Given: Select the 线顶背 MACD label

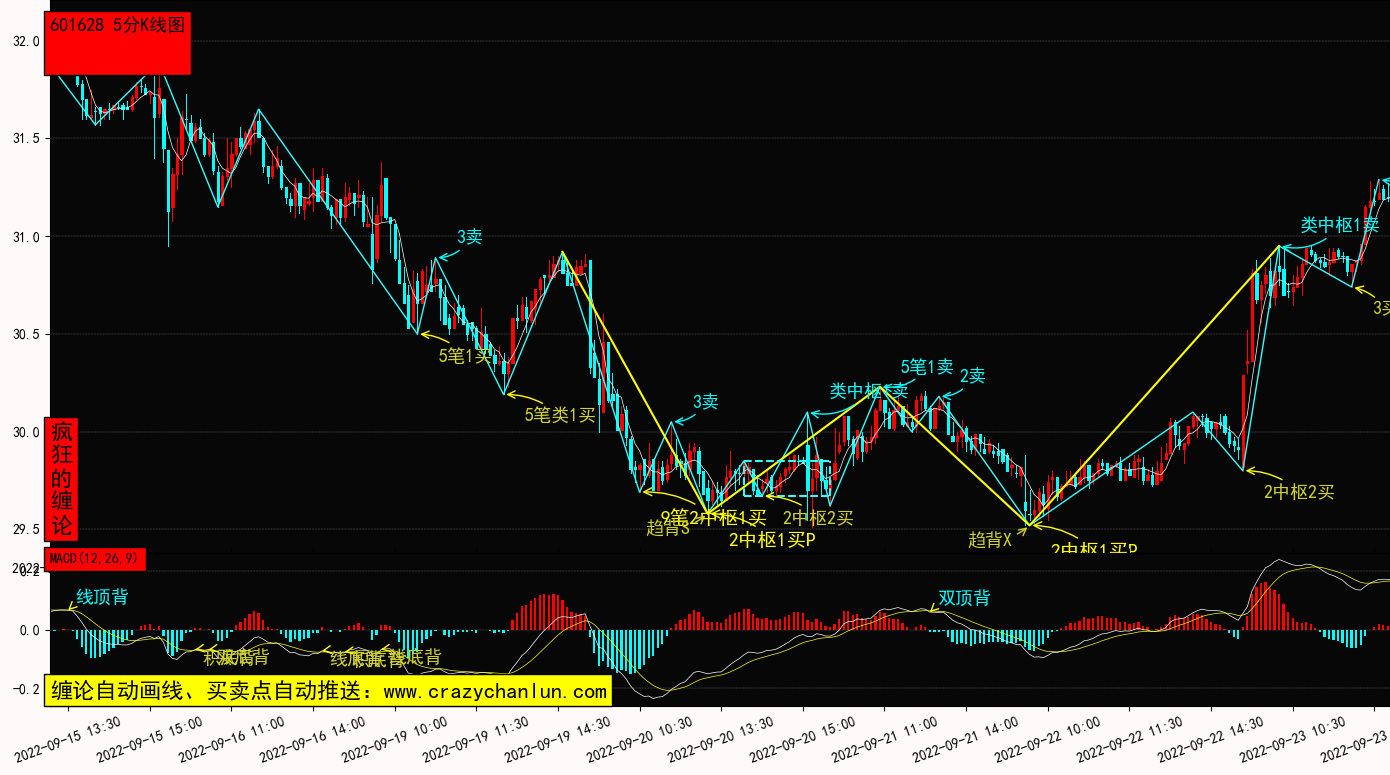Looking at the screenshot, I should (102, 597).
